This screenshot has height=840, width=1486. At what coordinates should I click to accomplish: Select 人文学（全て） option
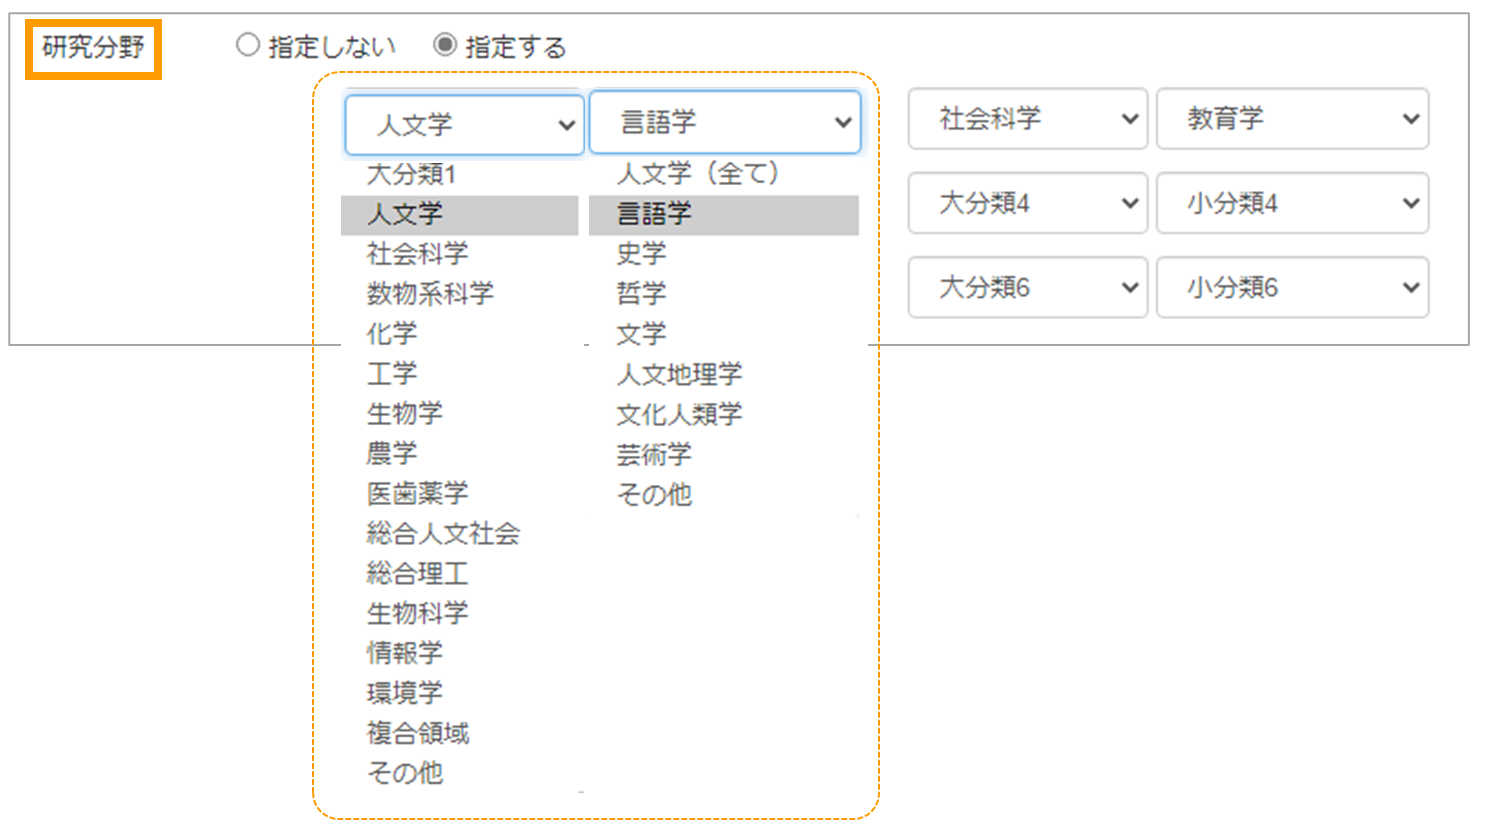pos(697,174)
